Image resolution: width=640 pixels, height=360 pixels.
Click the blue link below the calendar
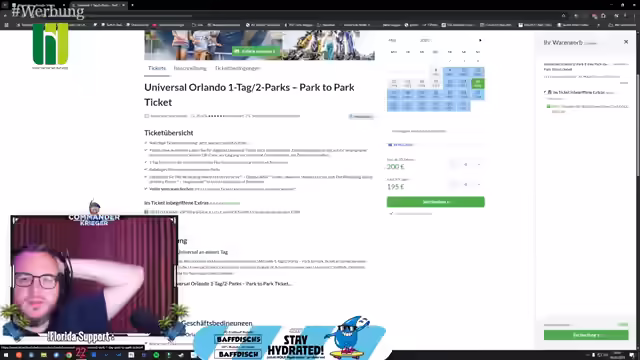[x=400, y=144]
